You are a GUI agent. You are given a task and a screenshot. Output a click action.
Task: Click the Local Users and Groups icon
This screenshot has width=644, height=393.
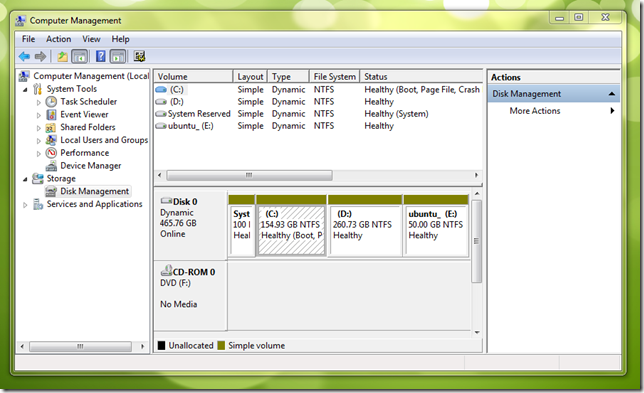click(51, 140)
